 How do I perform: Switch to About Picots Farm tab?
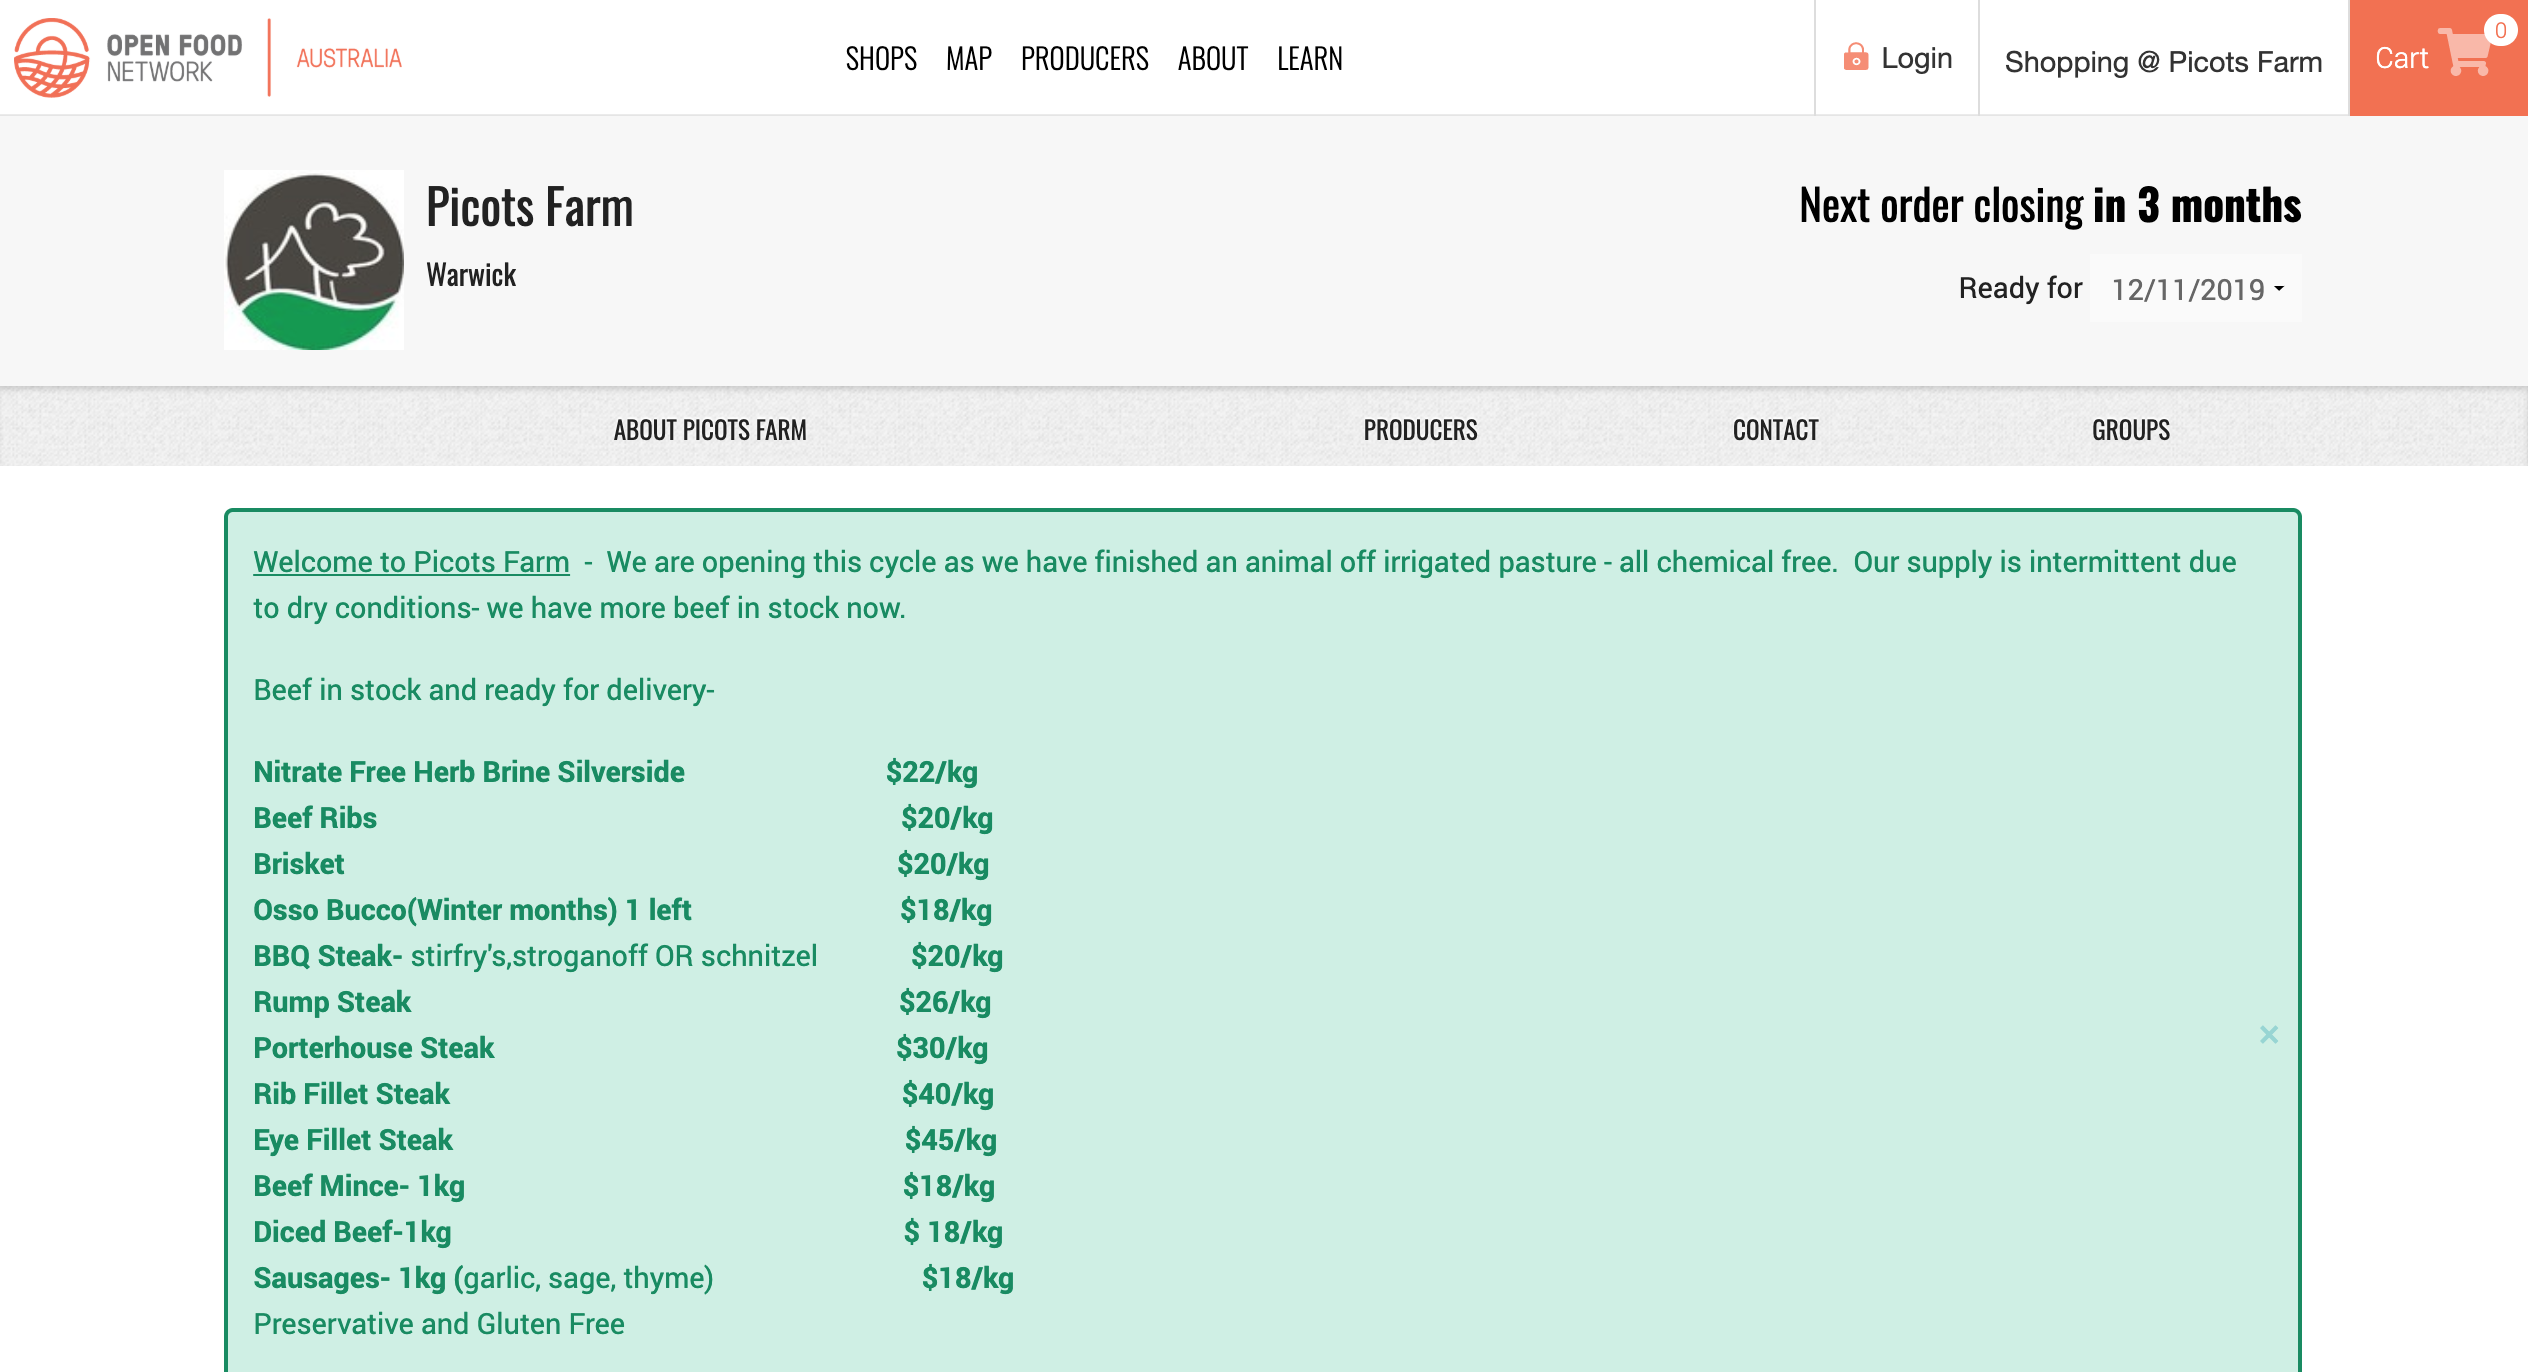(x=710, y=430)
